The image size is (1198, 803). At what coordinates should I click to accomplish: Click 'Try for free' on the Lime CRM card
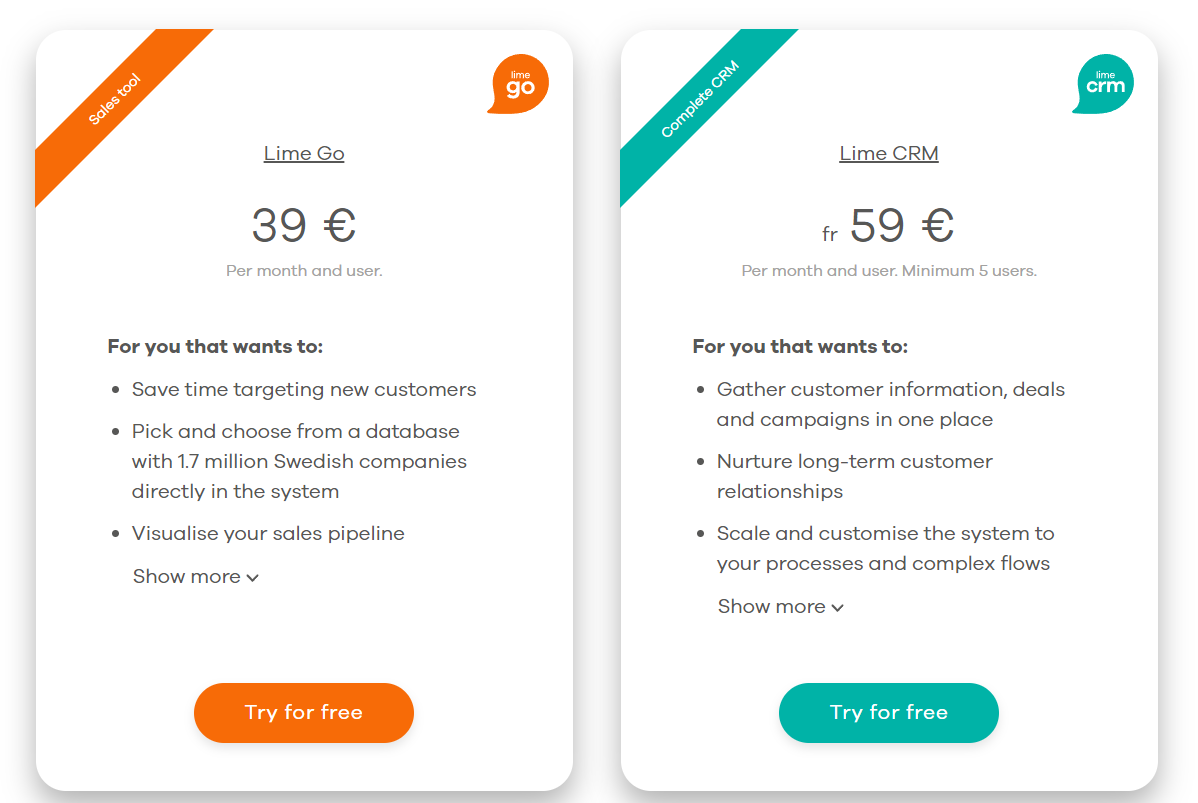pyautogui.click(x=888, y=712)
